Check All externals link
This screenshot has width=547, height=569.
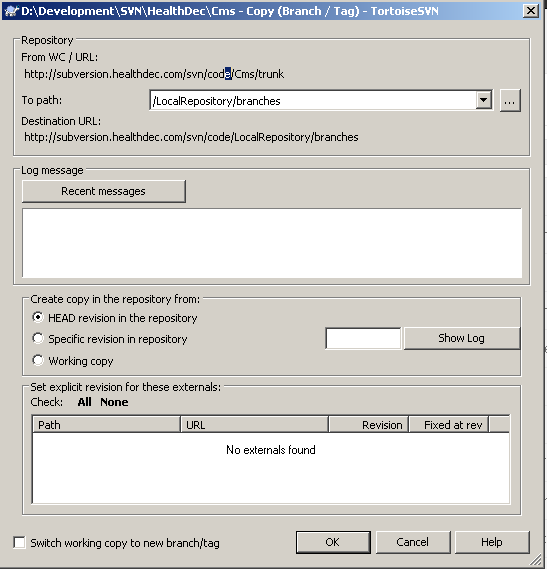(85, 402)
